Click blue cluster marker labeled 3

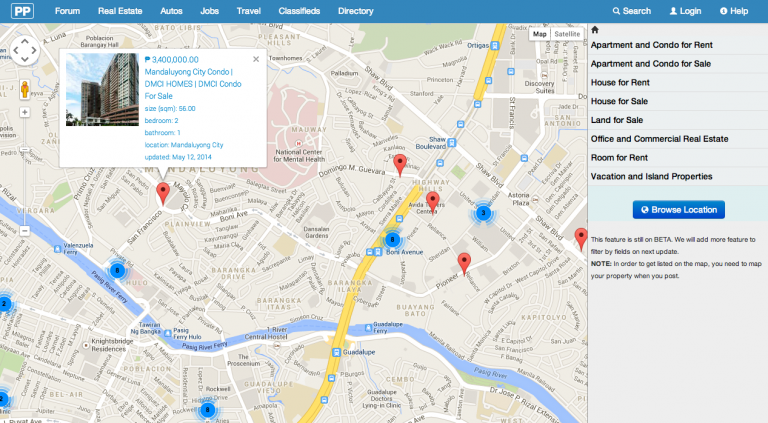click(483, 212)
